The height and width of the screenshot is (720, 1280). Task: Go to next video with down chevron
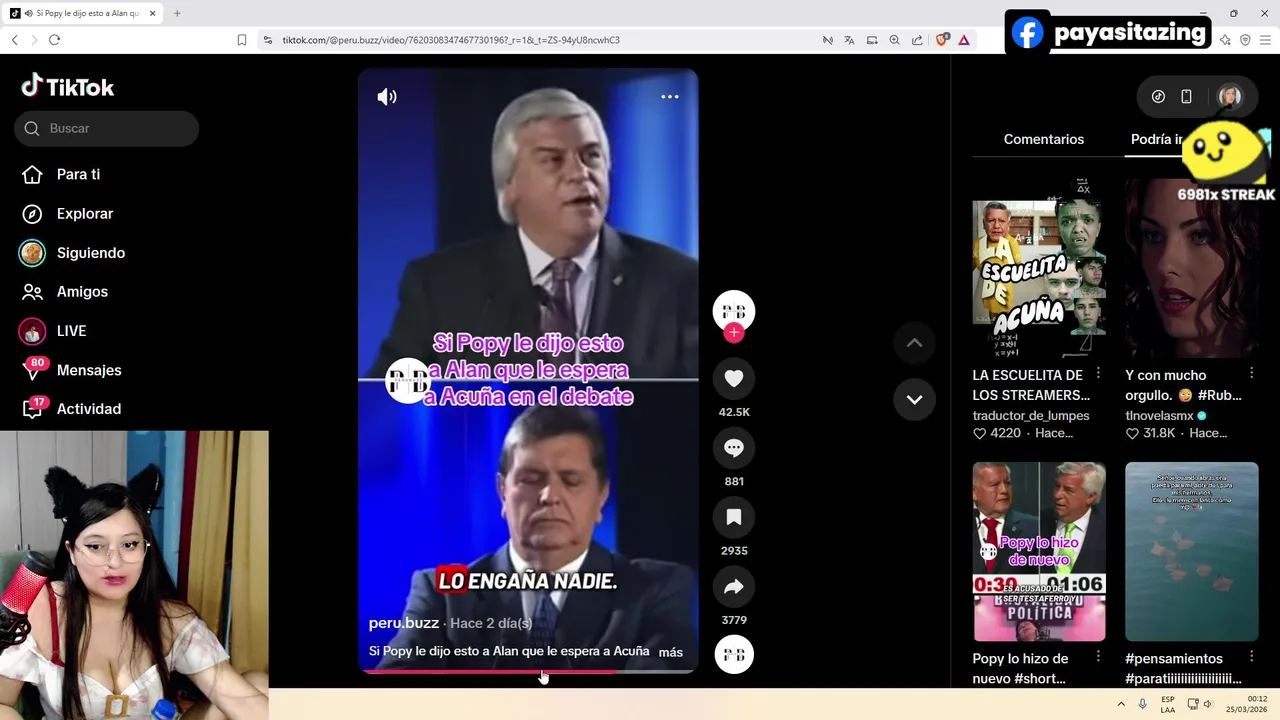tap(914, 399)
